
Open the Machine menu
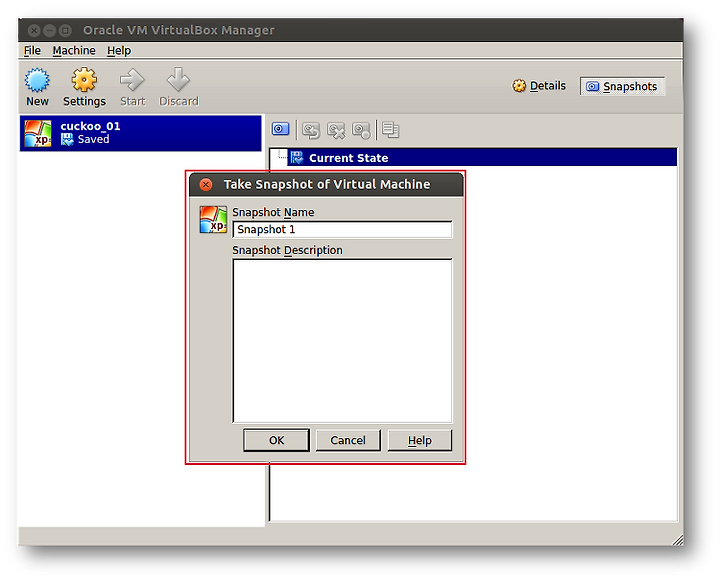pyautogui.click(x=74, y=51)
